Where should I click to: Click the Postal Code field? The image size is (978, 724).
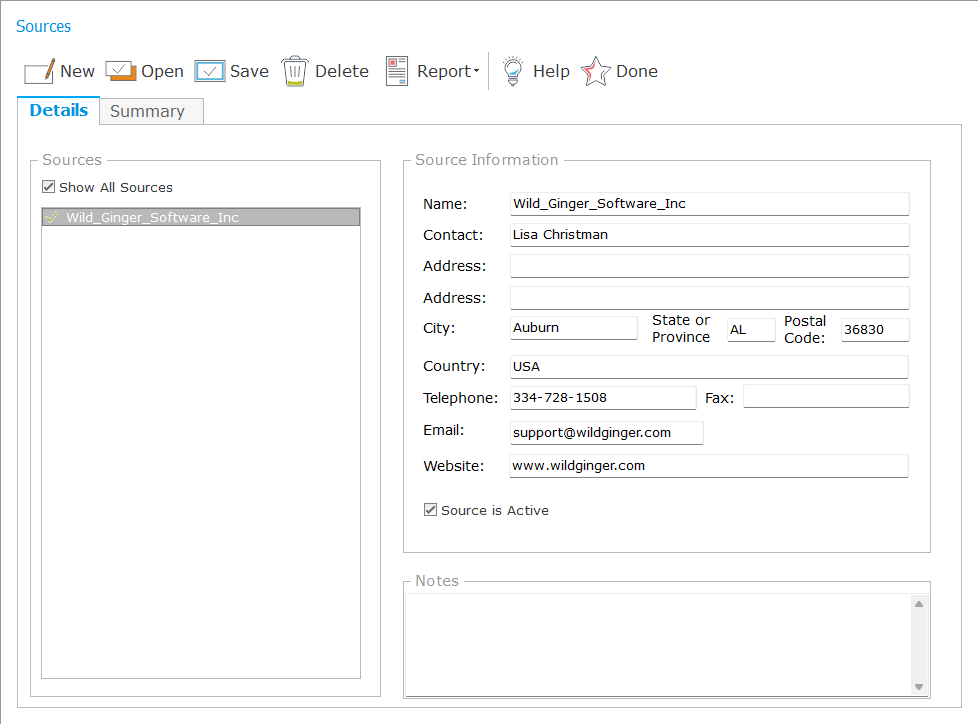coord(874,329)
